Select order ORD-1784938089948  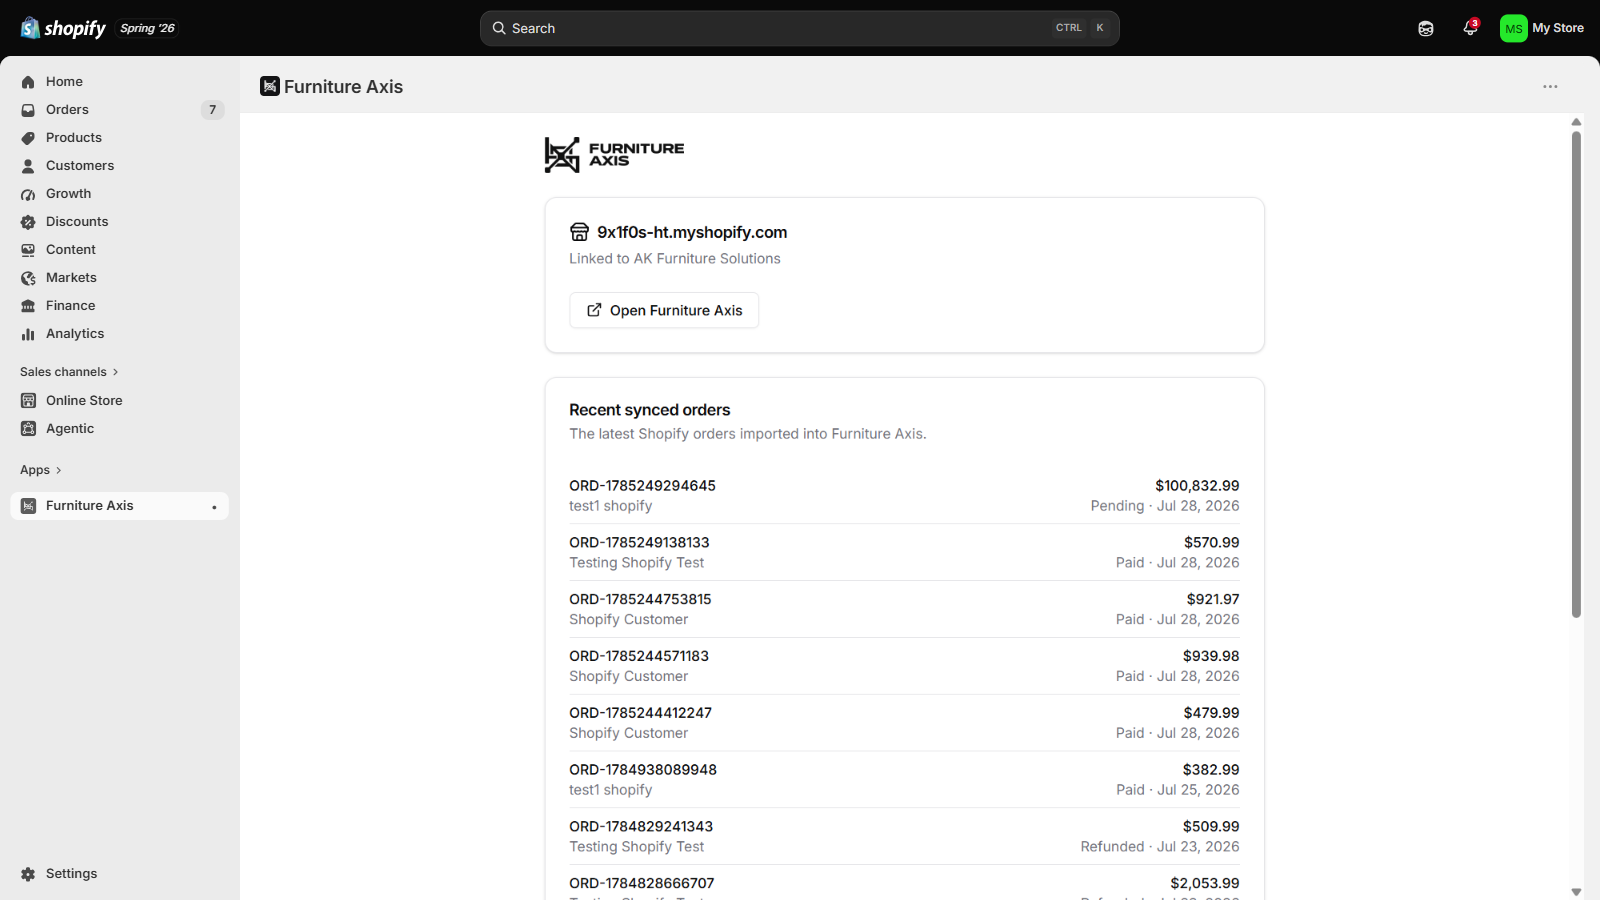904,780
